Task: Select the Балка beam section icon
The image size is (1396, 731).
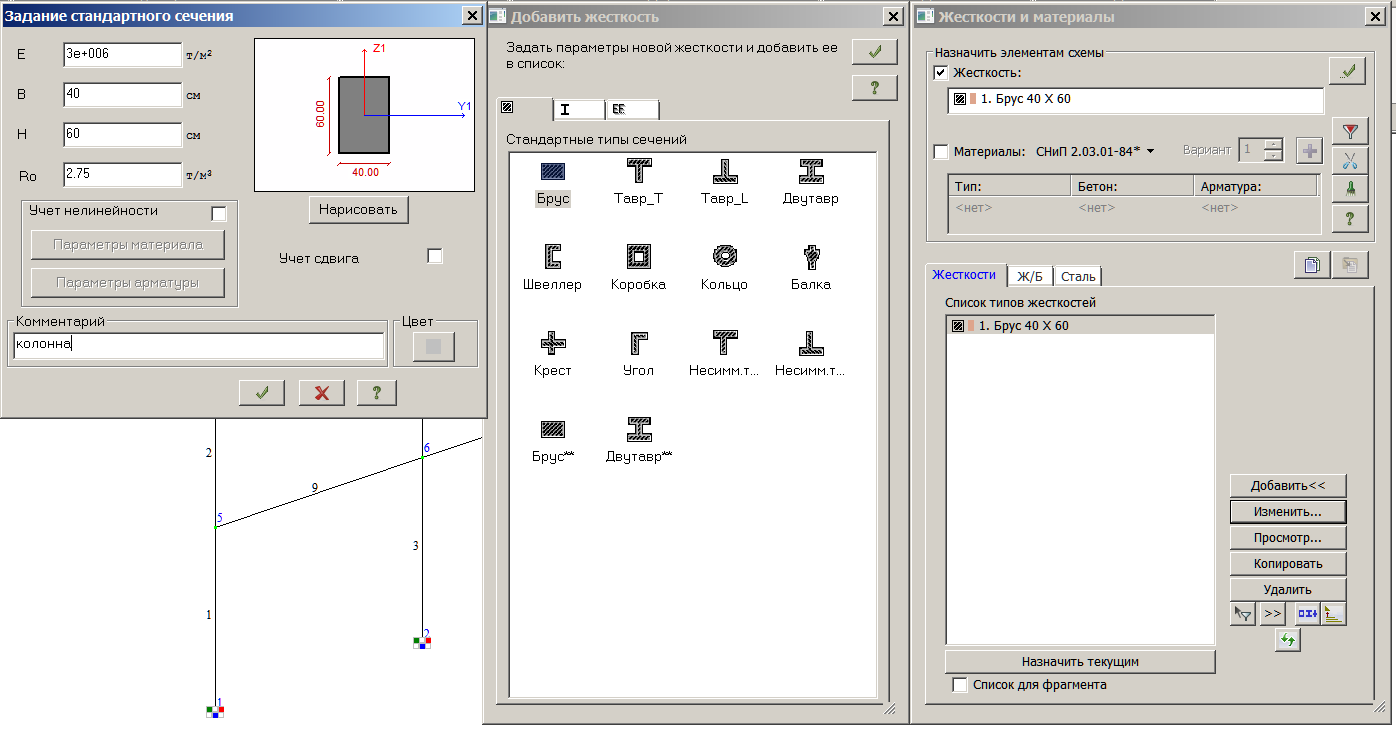Action: pyautogui.click(x=811, y=257)
